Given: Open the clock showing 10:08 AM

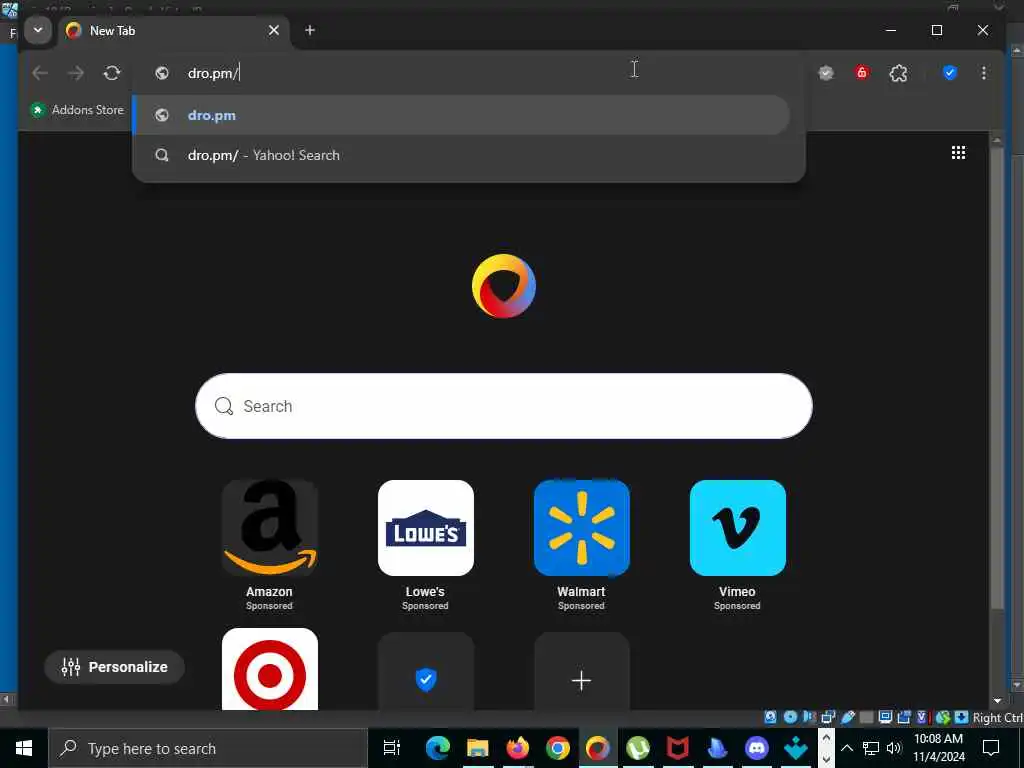Looking at the screenshot, I should pyautogui.click(x=938, y=748).
